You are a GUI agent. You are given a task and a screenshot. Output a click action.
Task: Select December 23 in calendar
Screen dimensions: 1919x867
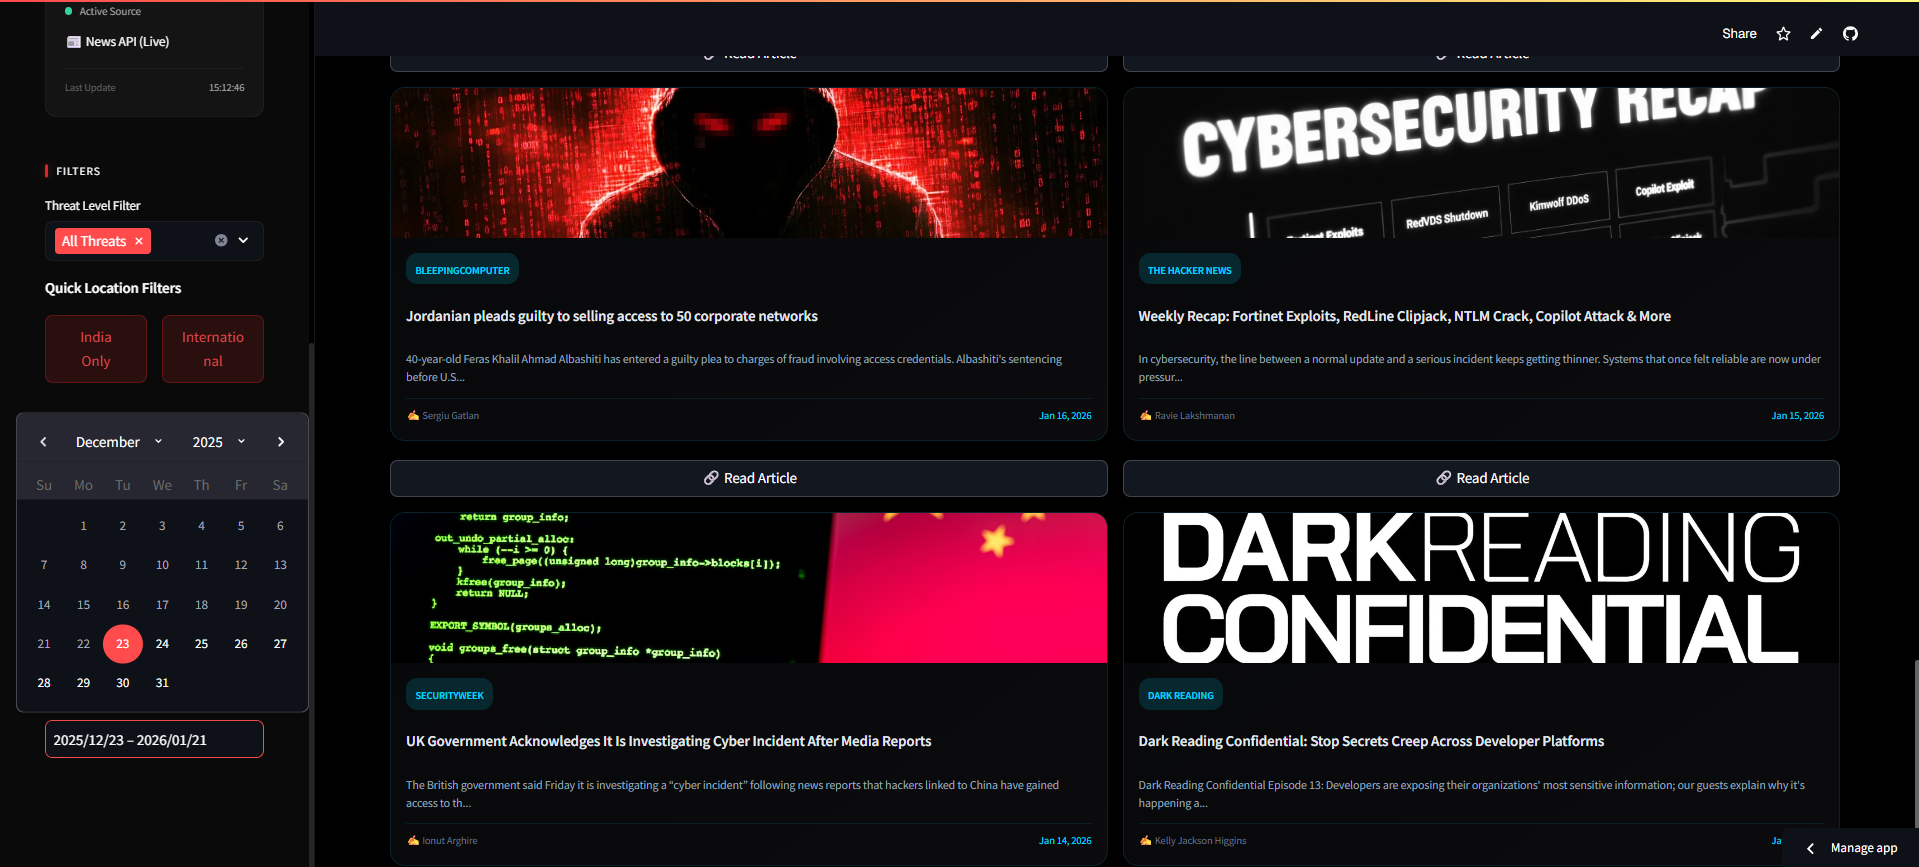(x=123, y=644)
